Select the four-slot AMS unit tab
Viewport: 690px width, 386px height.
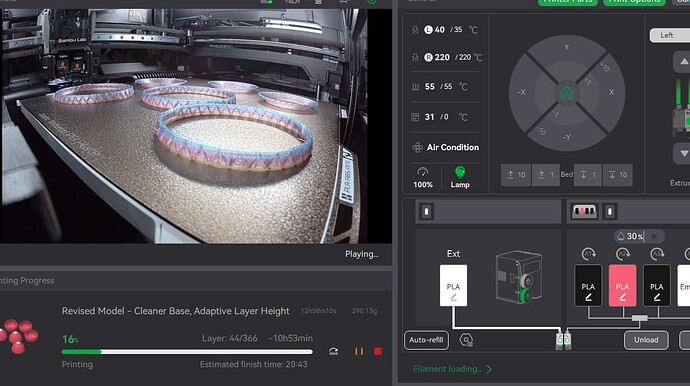click(584, 211)
